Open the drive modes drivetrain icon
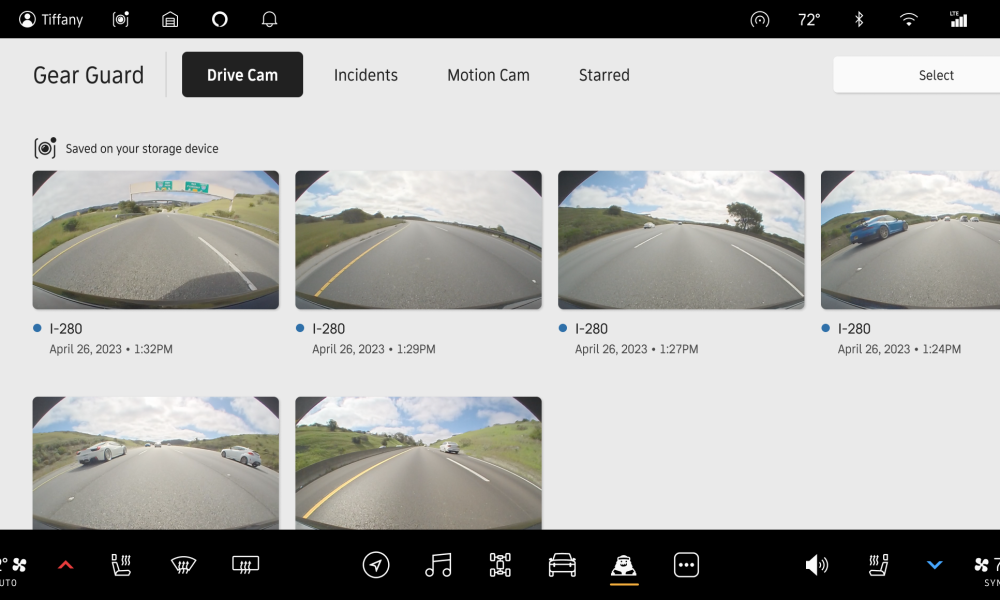1000x600 pixels. point(500,565)
